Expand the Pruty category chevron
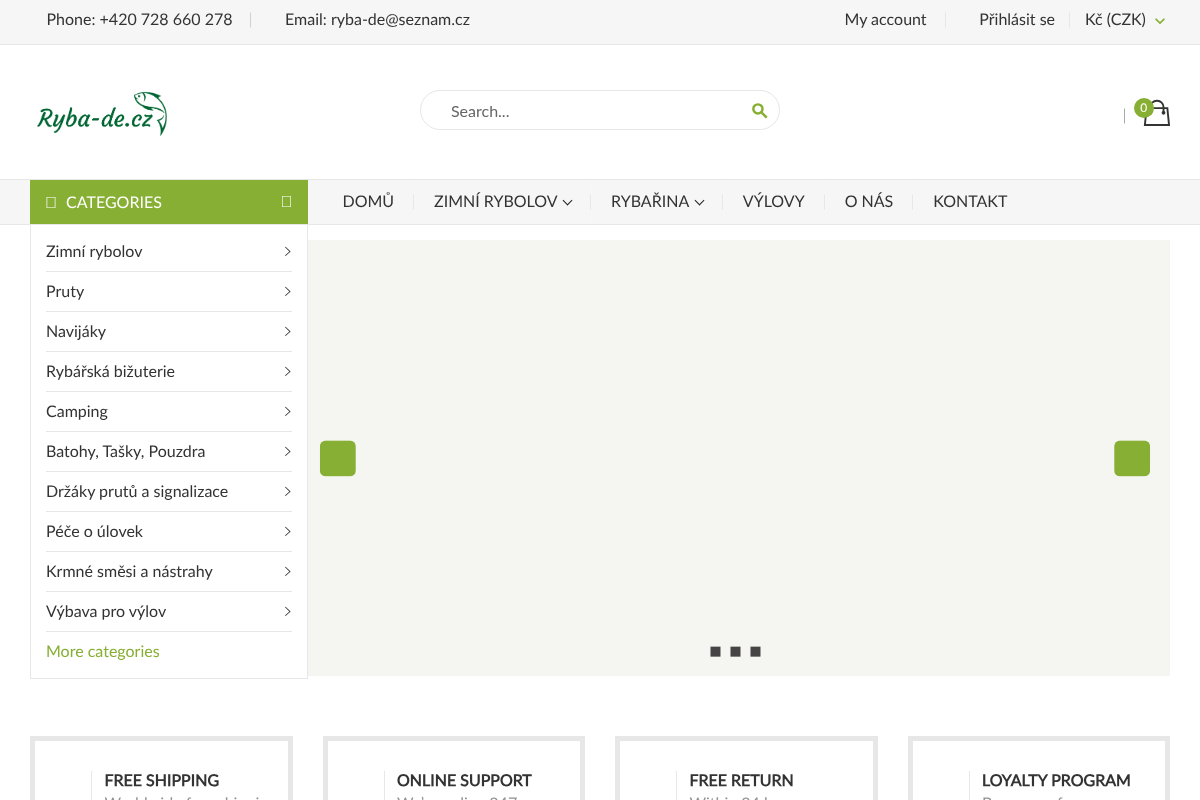The width and height of the screenshot is (1200, 800). [287, 291]
